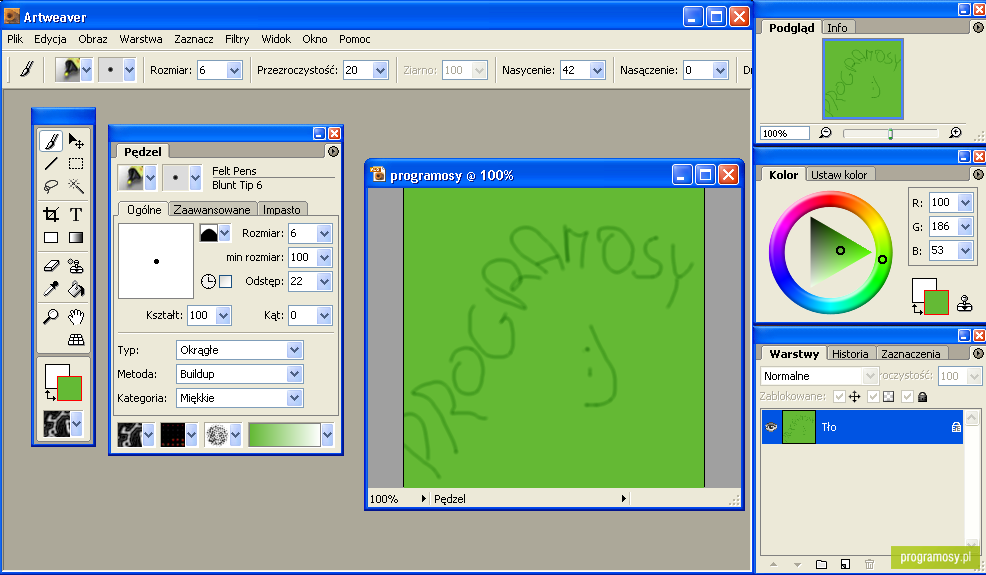Switch to the Historia tab
Screen dimensions: 986x575
click(850, 354)
